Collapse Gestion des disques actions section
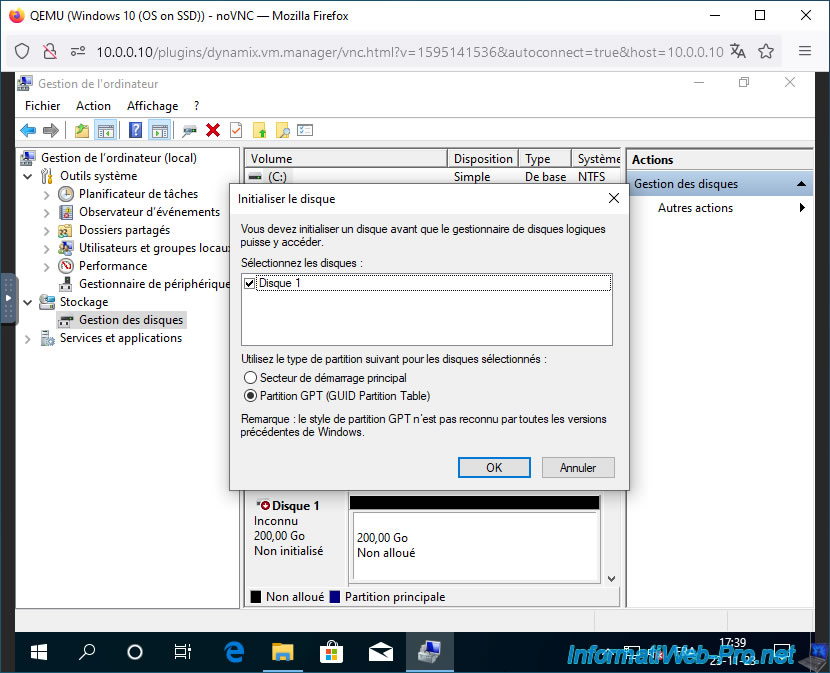The height and width of the screenshot is (673, 830). point(801,184)
